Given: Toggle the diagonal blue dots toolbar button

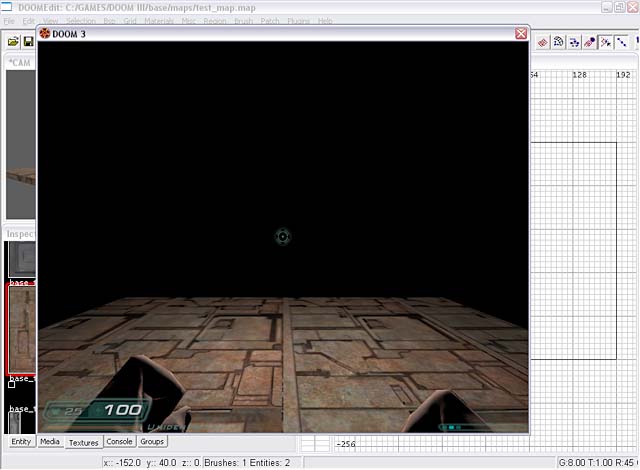Looking at the screenshot, I should click(x=622, y=42).
